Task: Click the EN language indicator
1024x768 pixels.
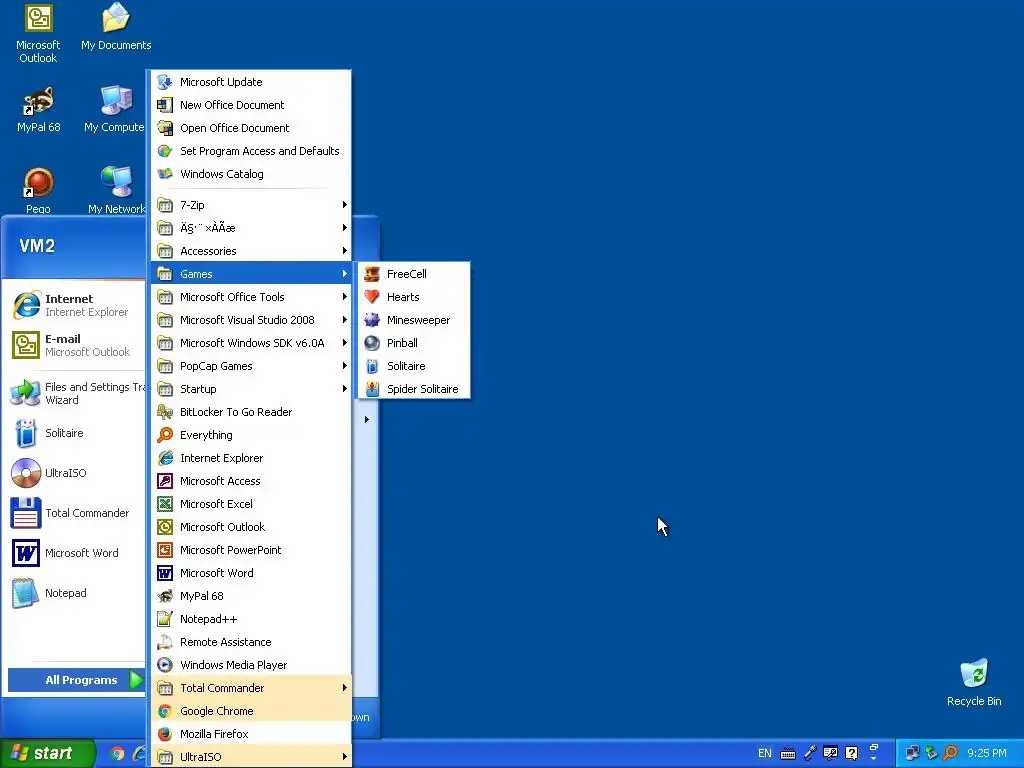Action: click(765, 753)
